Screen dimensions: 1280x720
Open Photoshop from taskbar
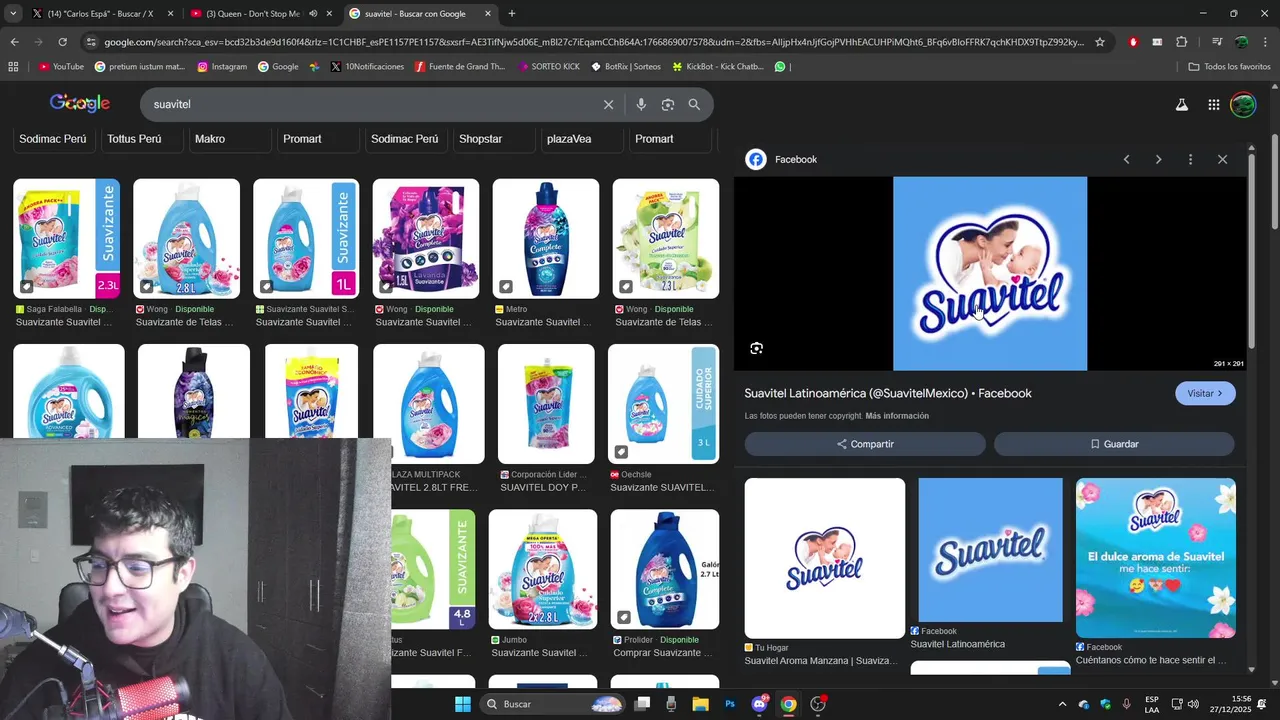730,704
